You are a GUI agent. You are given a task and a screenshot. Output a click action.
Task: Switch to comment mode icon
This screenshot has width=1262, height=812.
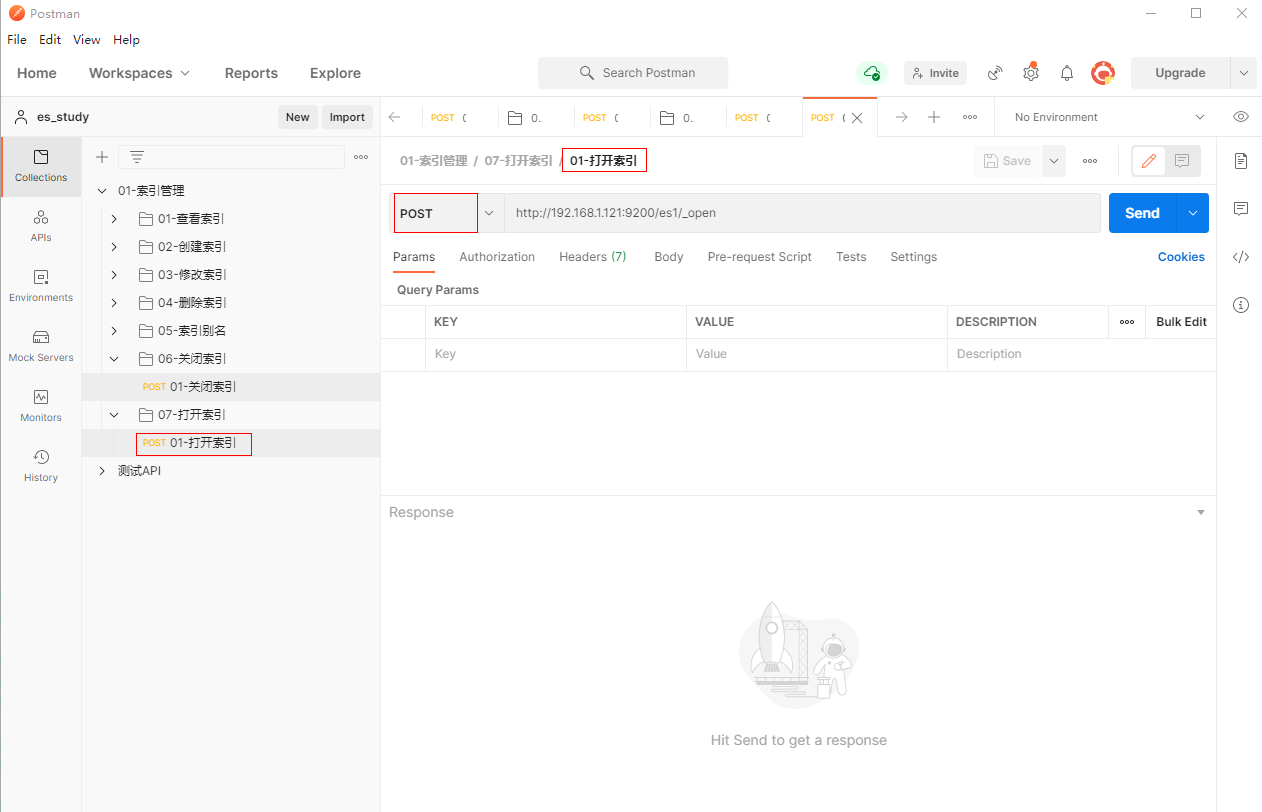point(1182,161)
